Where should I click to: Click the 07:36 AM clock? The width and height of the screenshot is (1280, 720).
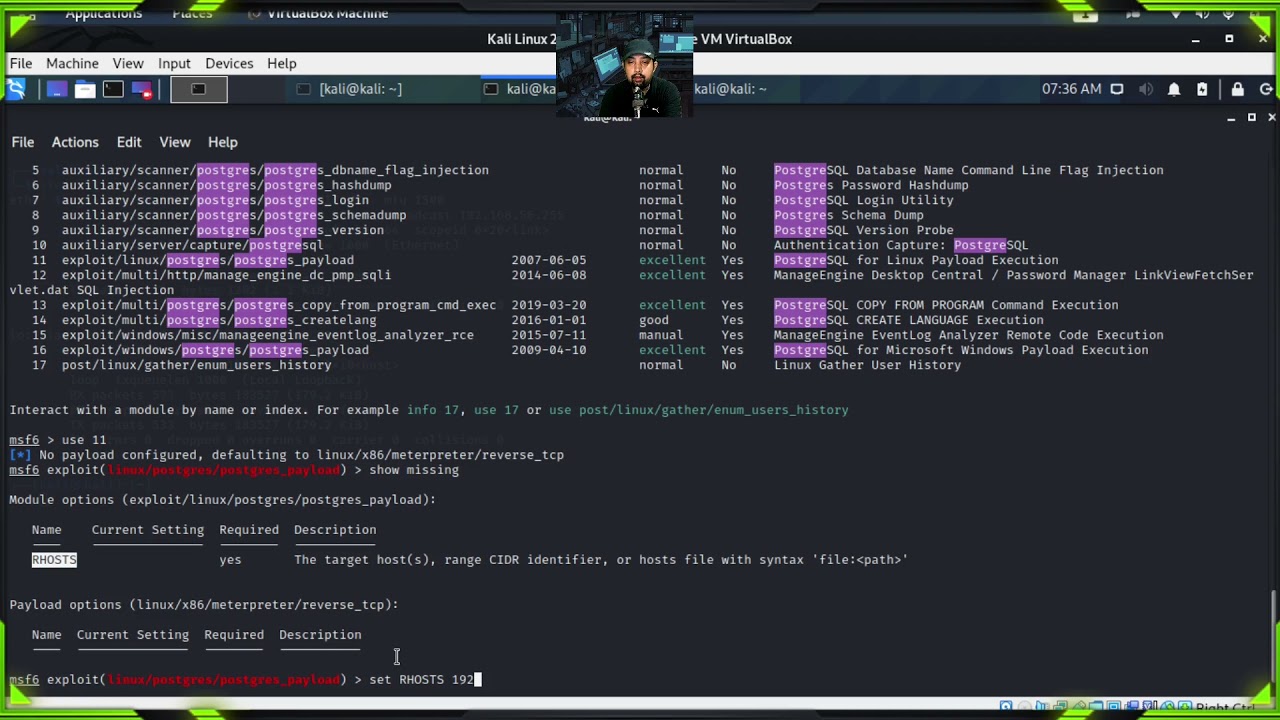coord(1071,89)
